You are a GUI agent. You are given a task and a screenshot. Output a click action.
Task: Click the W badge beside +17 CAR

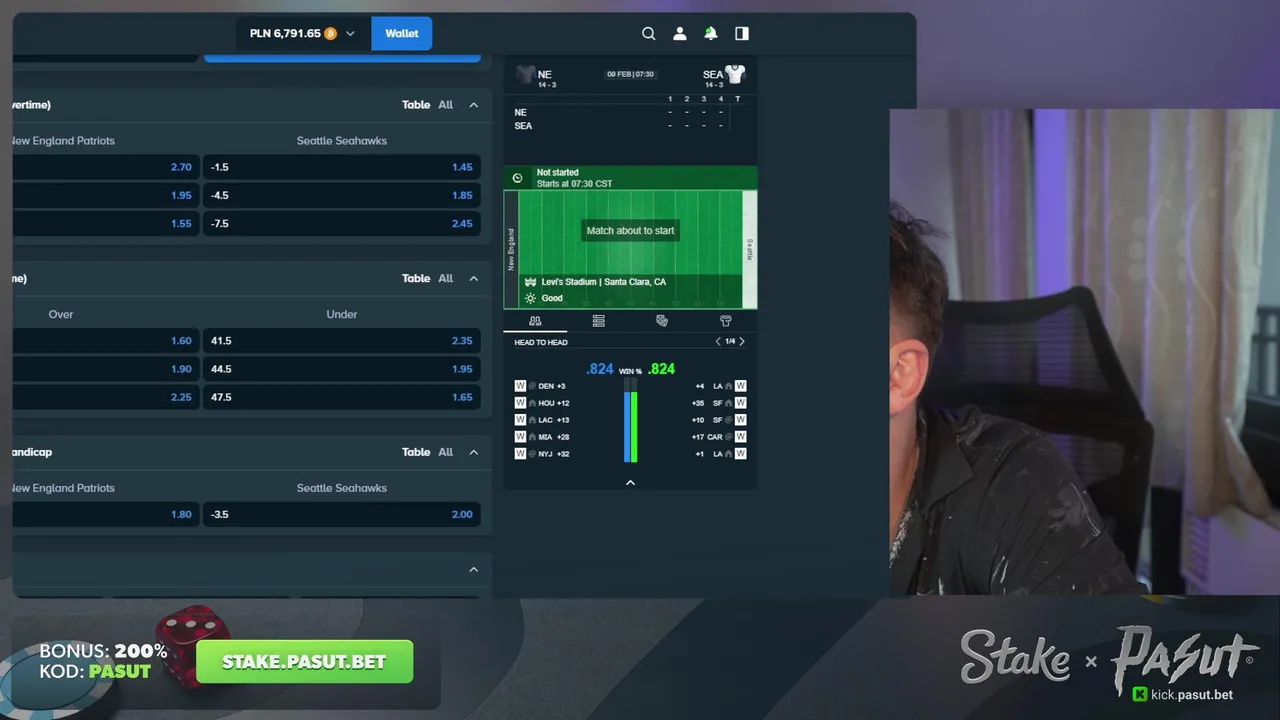741,437
